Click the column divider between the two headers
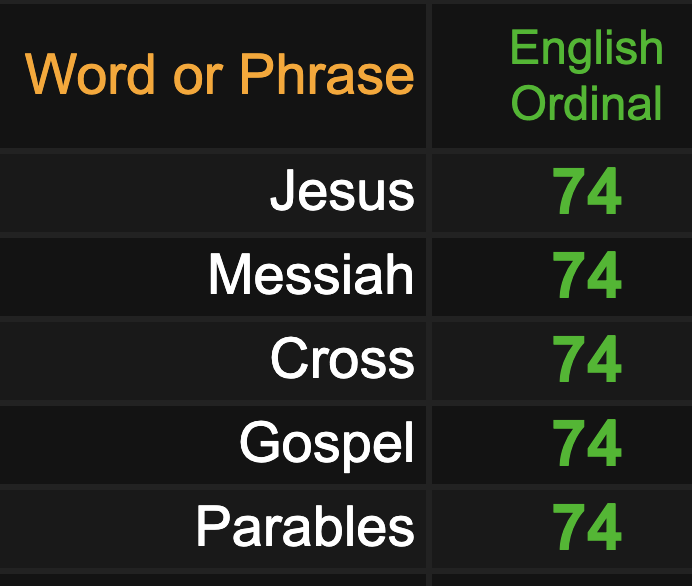 (429, 76)
